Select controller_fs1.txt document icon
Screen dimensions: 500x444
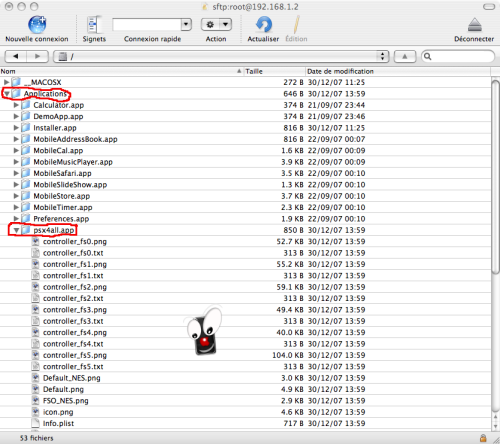click(x=35, y=275)
